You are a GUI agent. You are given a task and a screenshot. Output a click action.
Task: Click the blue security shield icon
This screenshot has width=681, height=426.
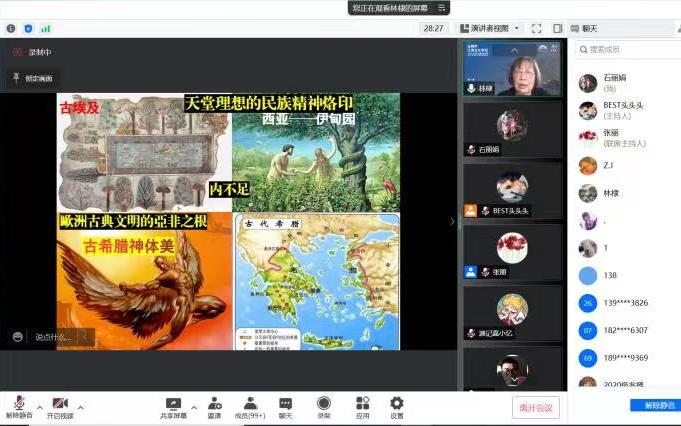pos(28,29)
